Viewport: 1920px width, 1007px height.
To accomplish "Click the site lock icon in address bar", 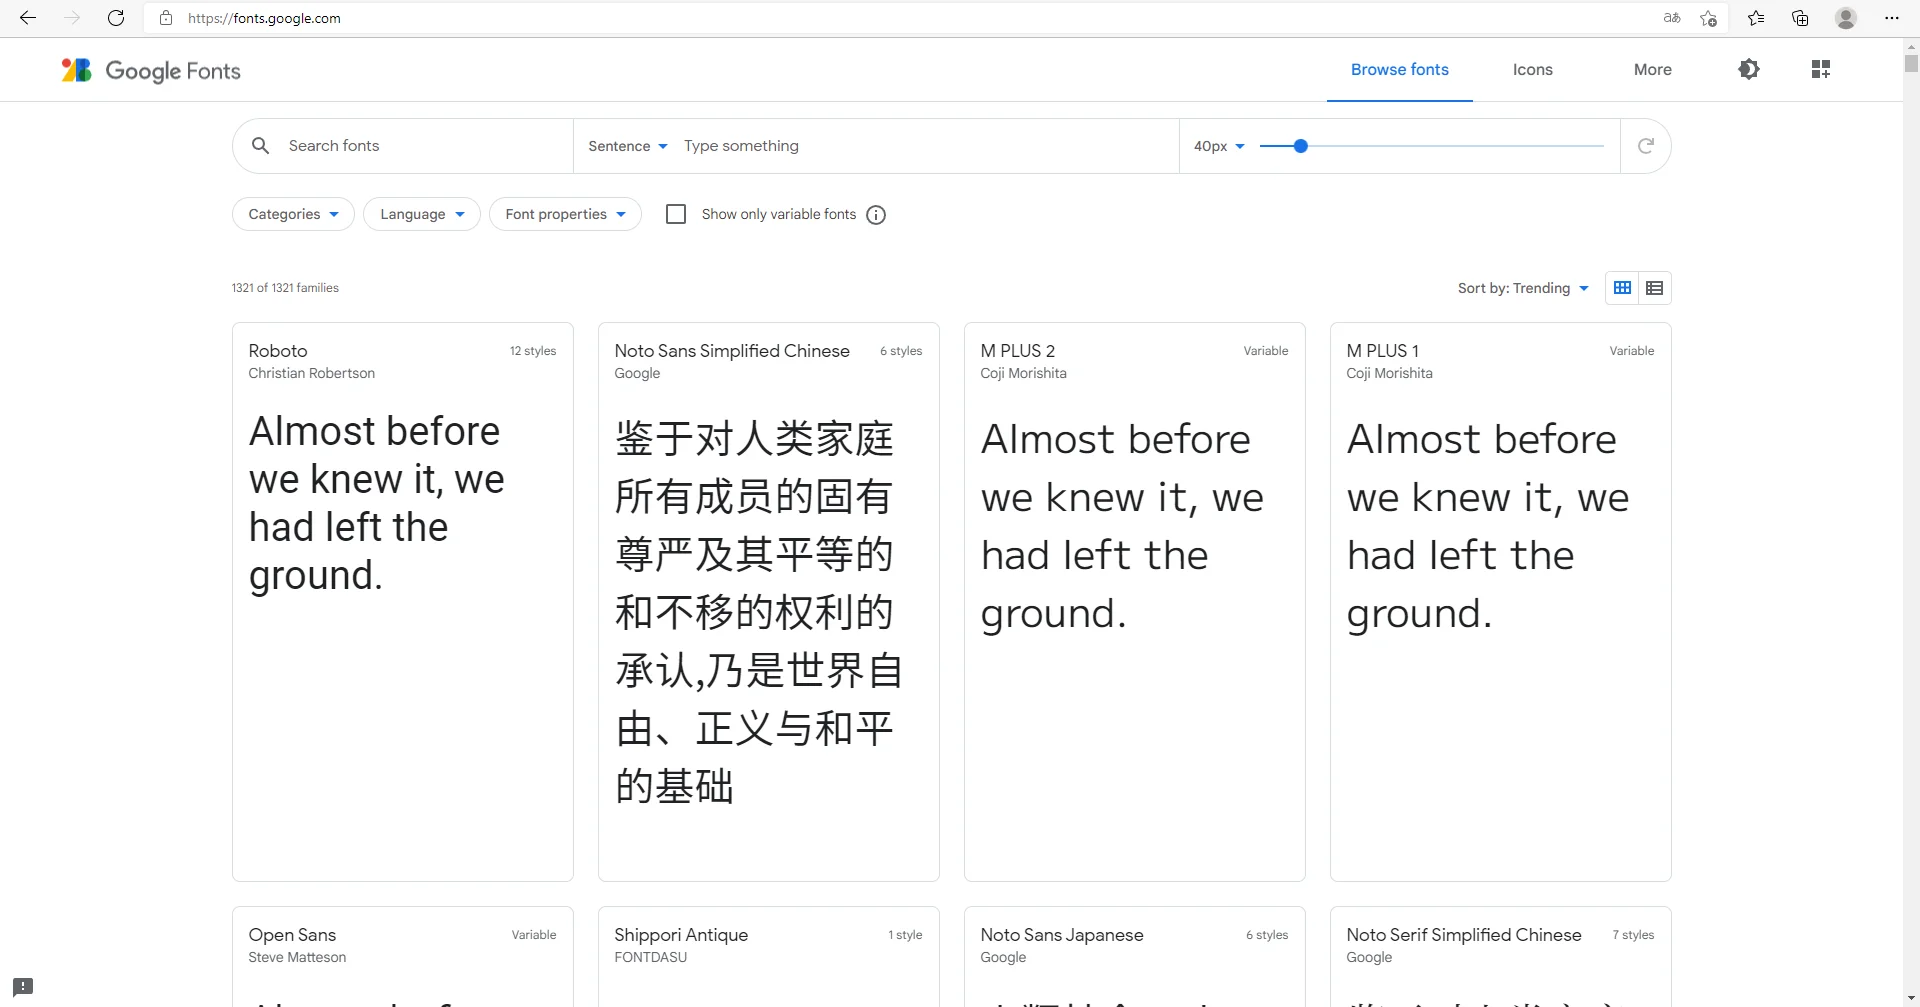I will point(166,18).
